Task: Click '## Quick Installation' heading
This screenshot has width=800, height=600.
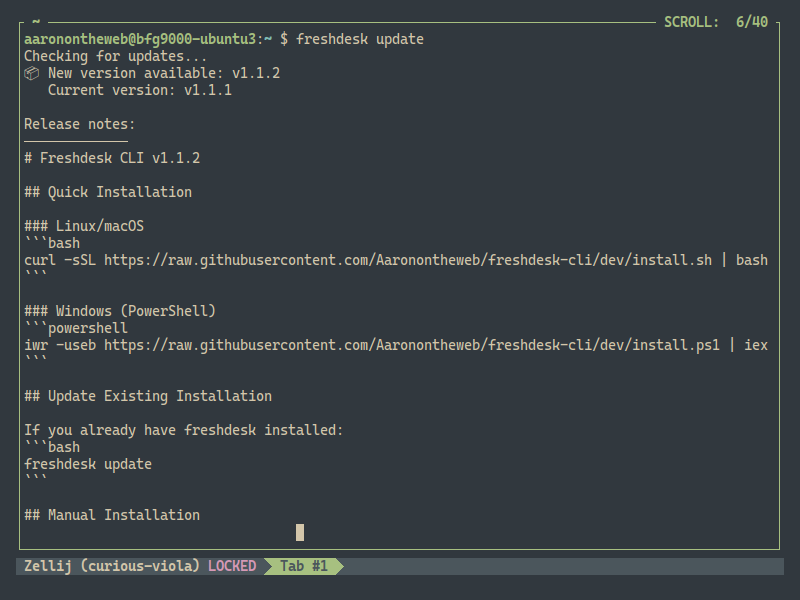Action: (x=108, y=192)
